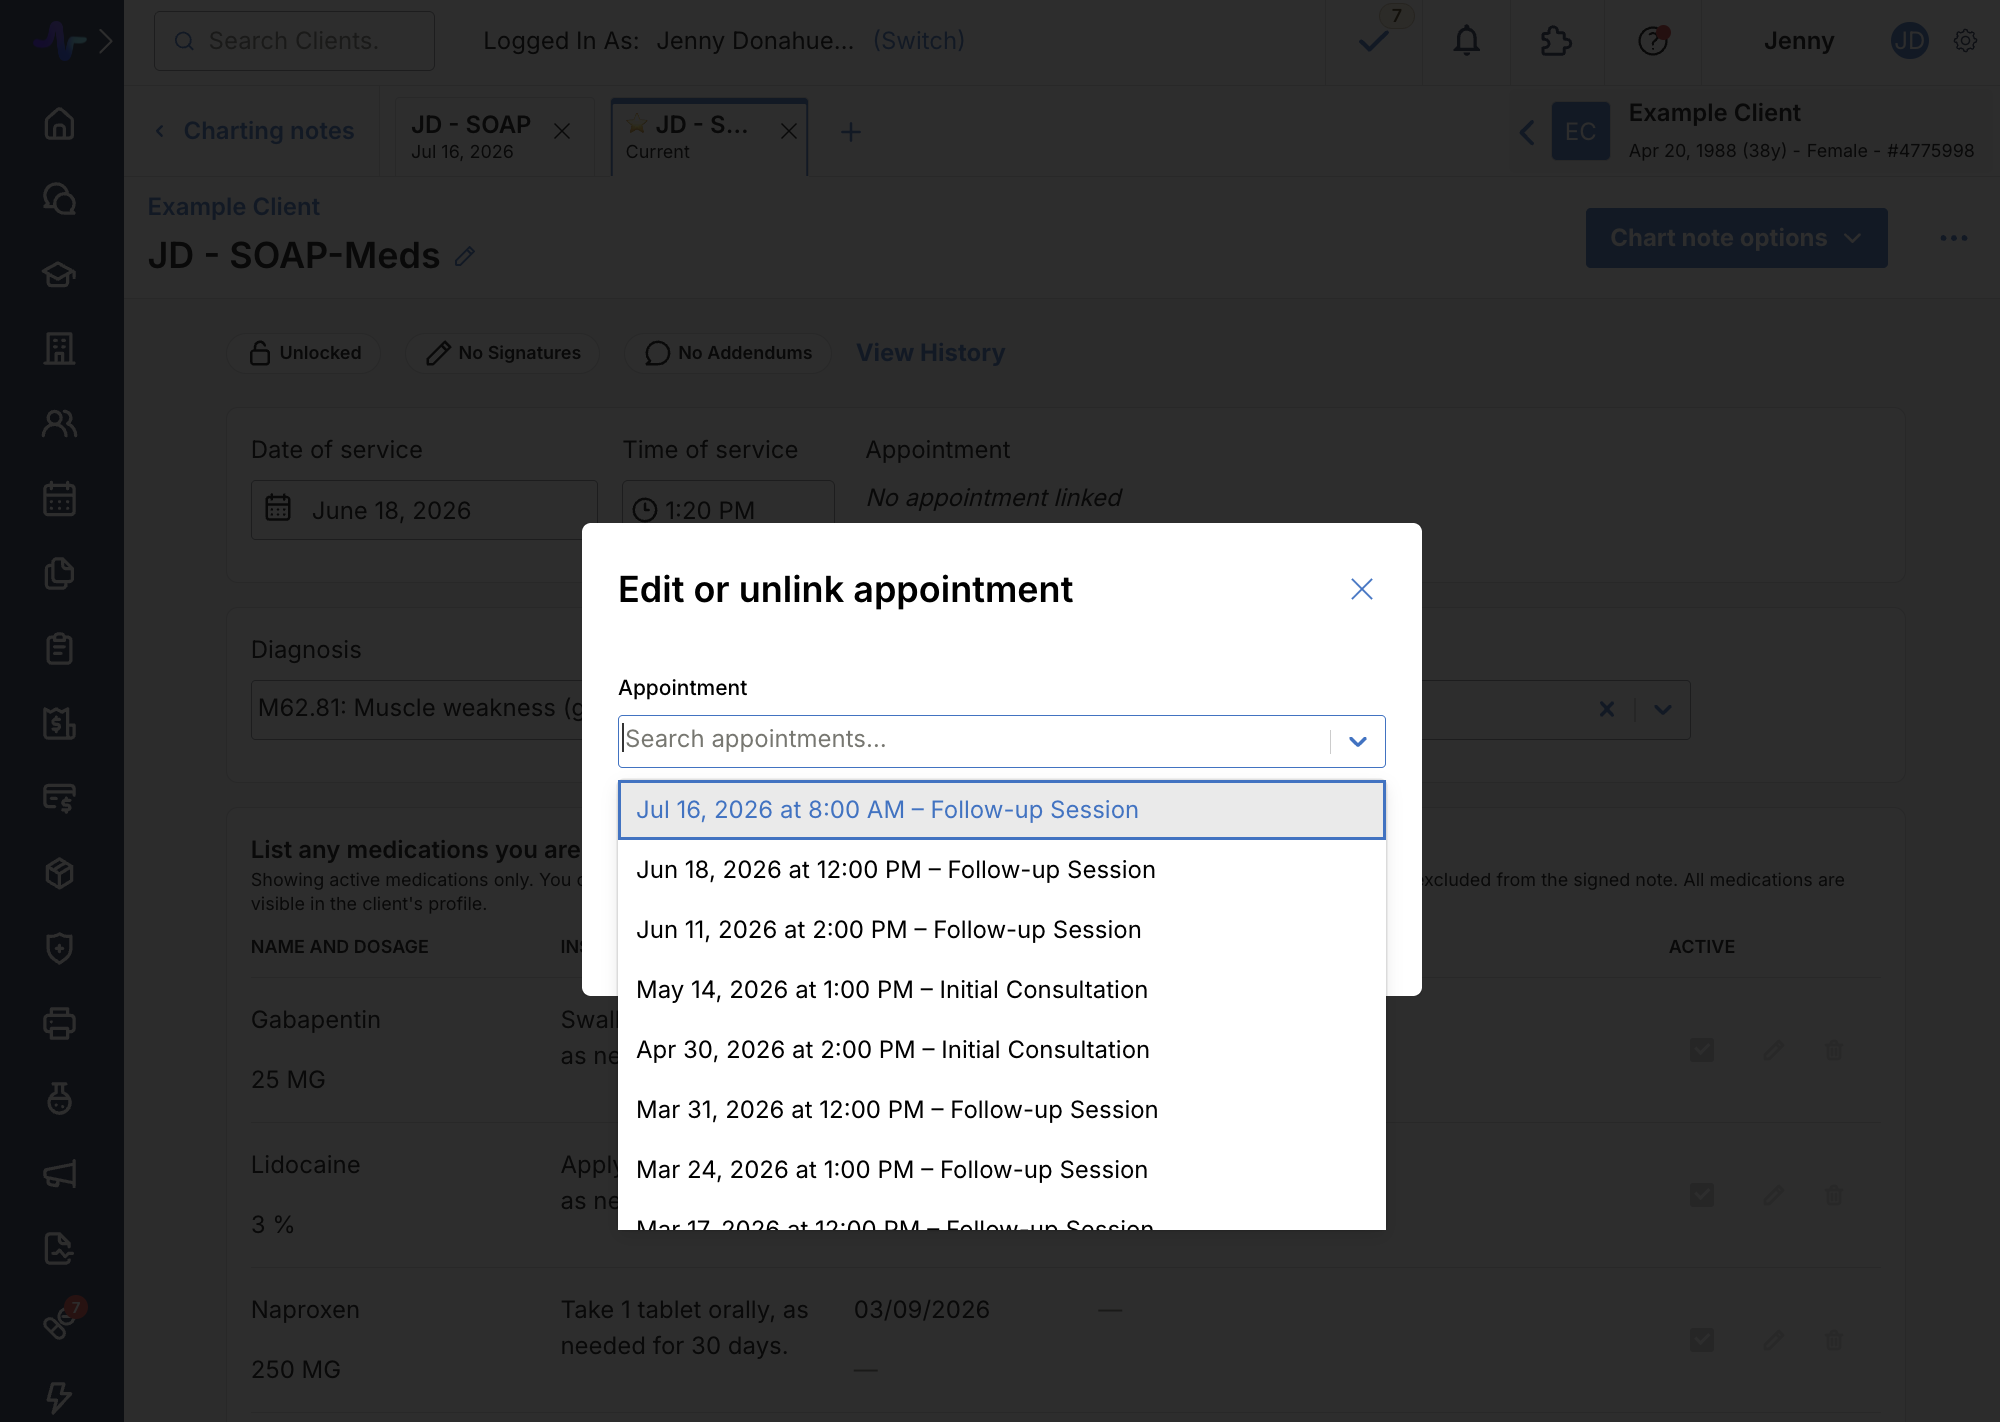Open the more options ellipsis menu

1954,238
